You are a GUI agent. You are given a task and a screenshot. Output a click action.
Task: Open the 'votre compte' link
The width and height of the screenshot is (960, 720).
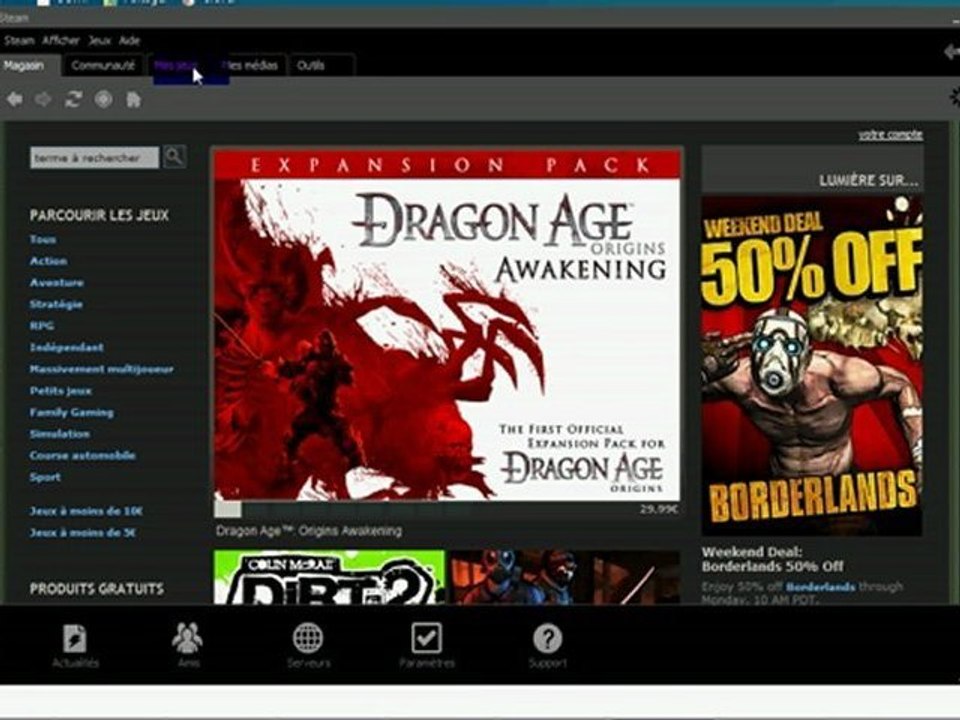coord(890,135)
